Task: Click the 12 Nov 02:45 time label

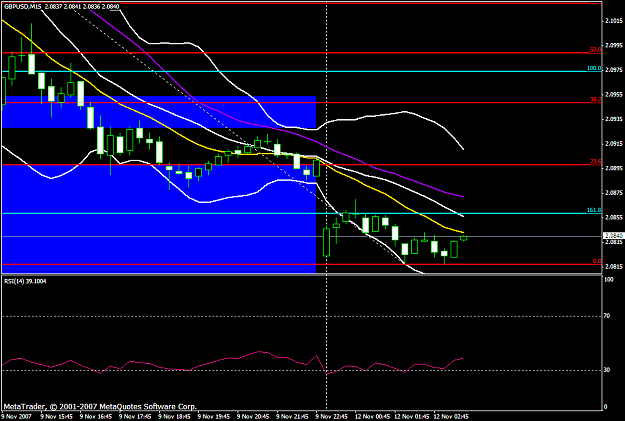Action: coord(451,417)
